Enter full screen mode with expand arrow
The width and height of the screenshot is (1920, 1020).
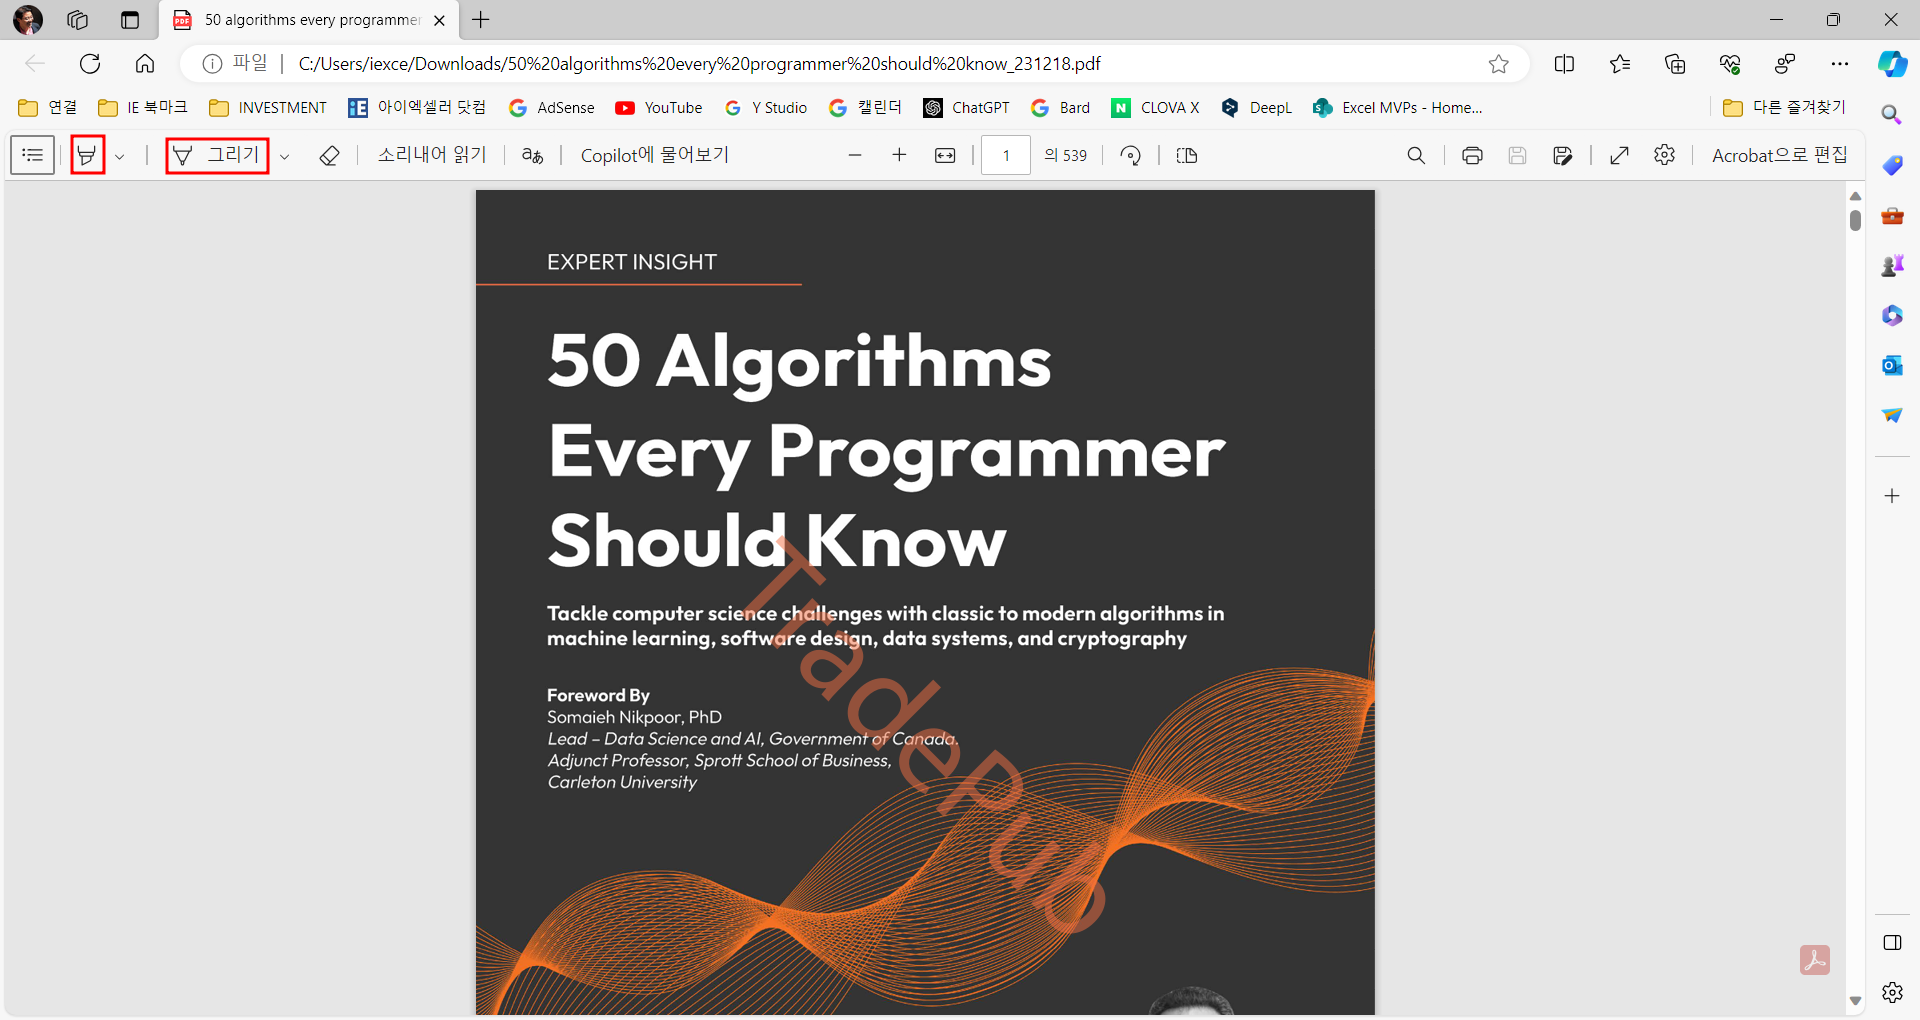pos(1620,155)
